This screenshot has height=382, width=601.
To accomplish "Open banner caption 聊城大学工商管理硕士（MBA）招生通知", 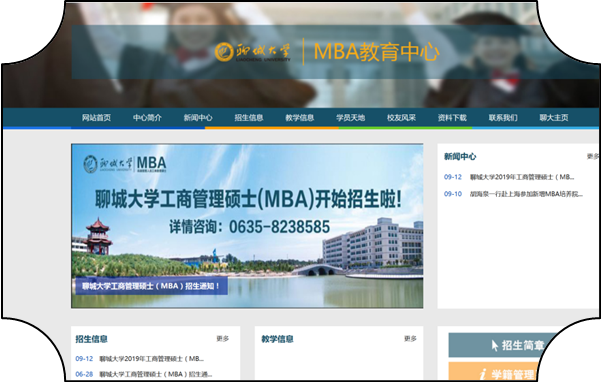I will 151,286.
